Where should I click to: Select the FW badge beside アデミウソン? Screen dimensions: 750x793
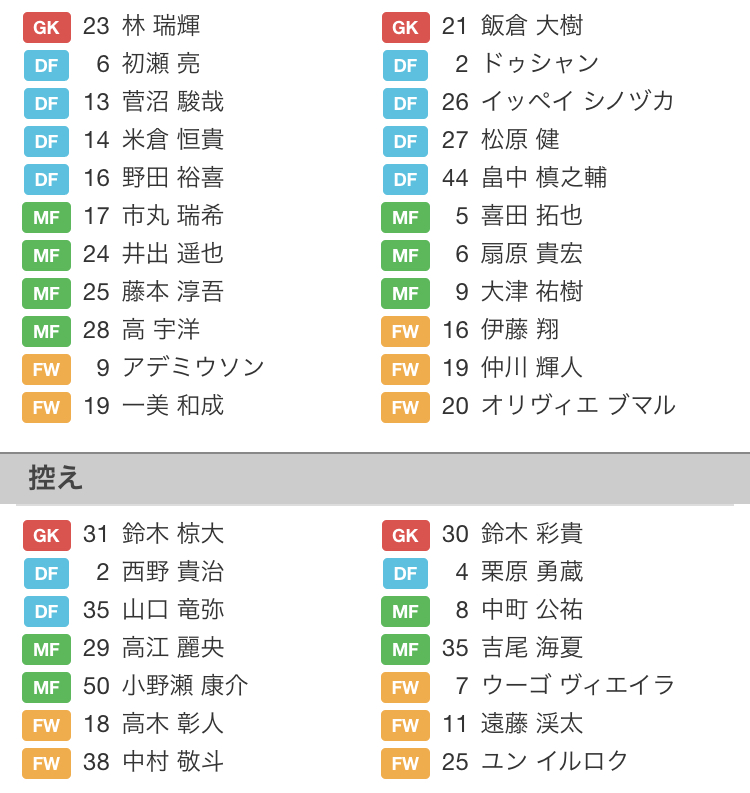(46, 369)
